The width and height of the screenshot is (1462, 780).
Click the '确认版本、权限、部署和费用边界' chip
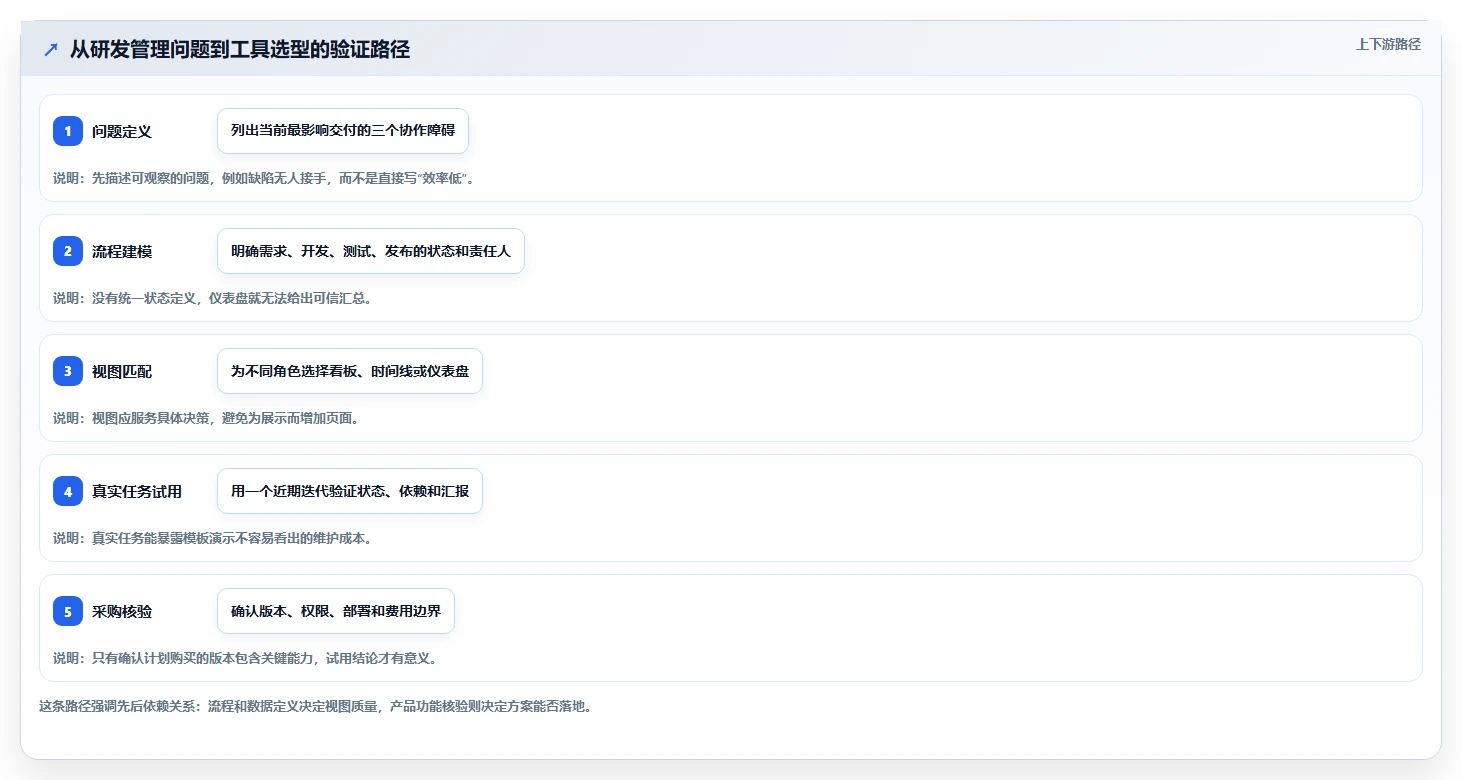[336, 611]
